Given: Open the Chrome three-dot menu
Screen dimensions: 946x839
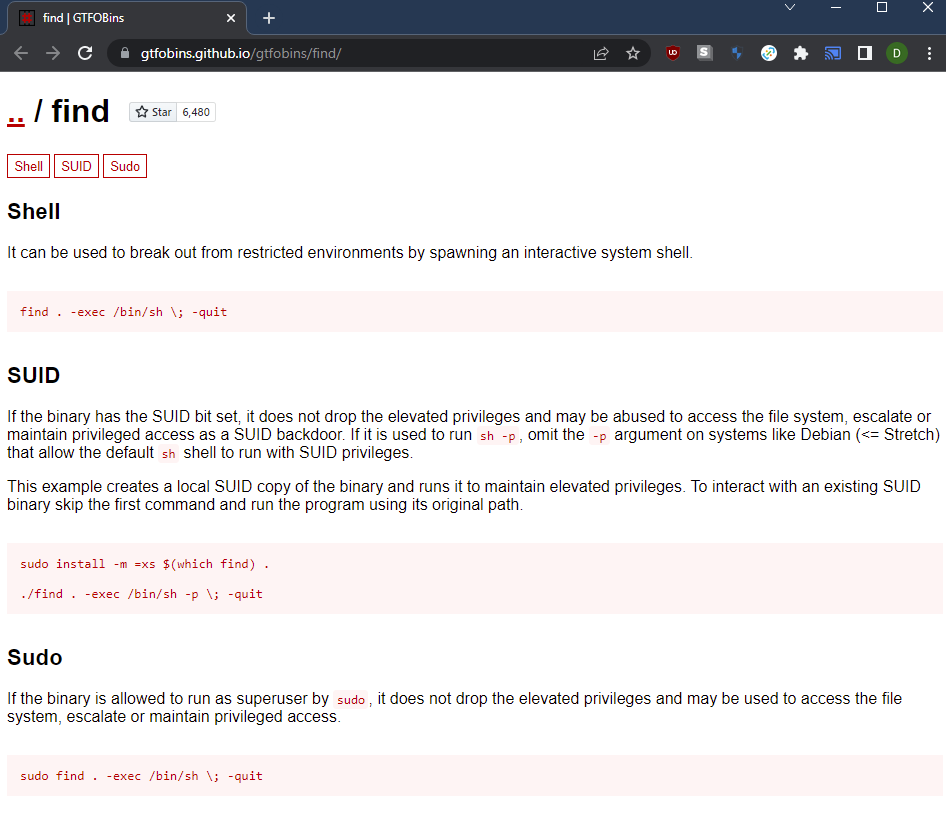Looking at the screenshot, I should [929, 53].
